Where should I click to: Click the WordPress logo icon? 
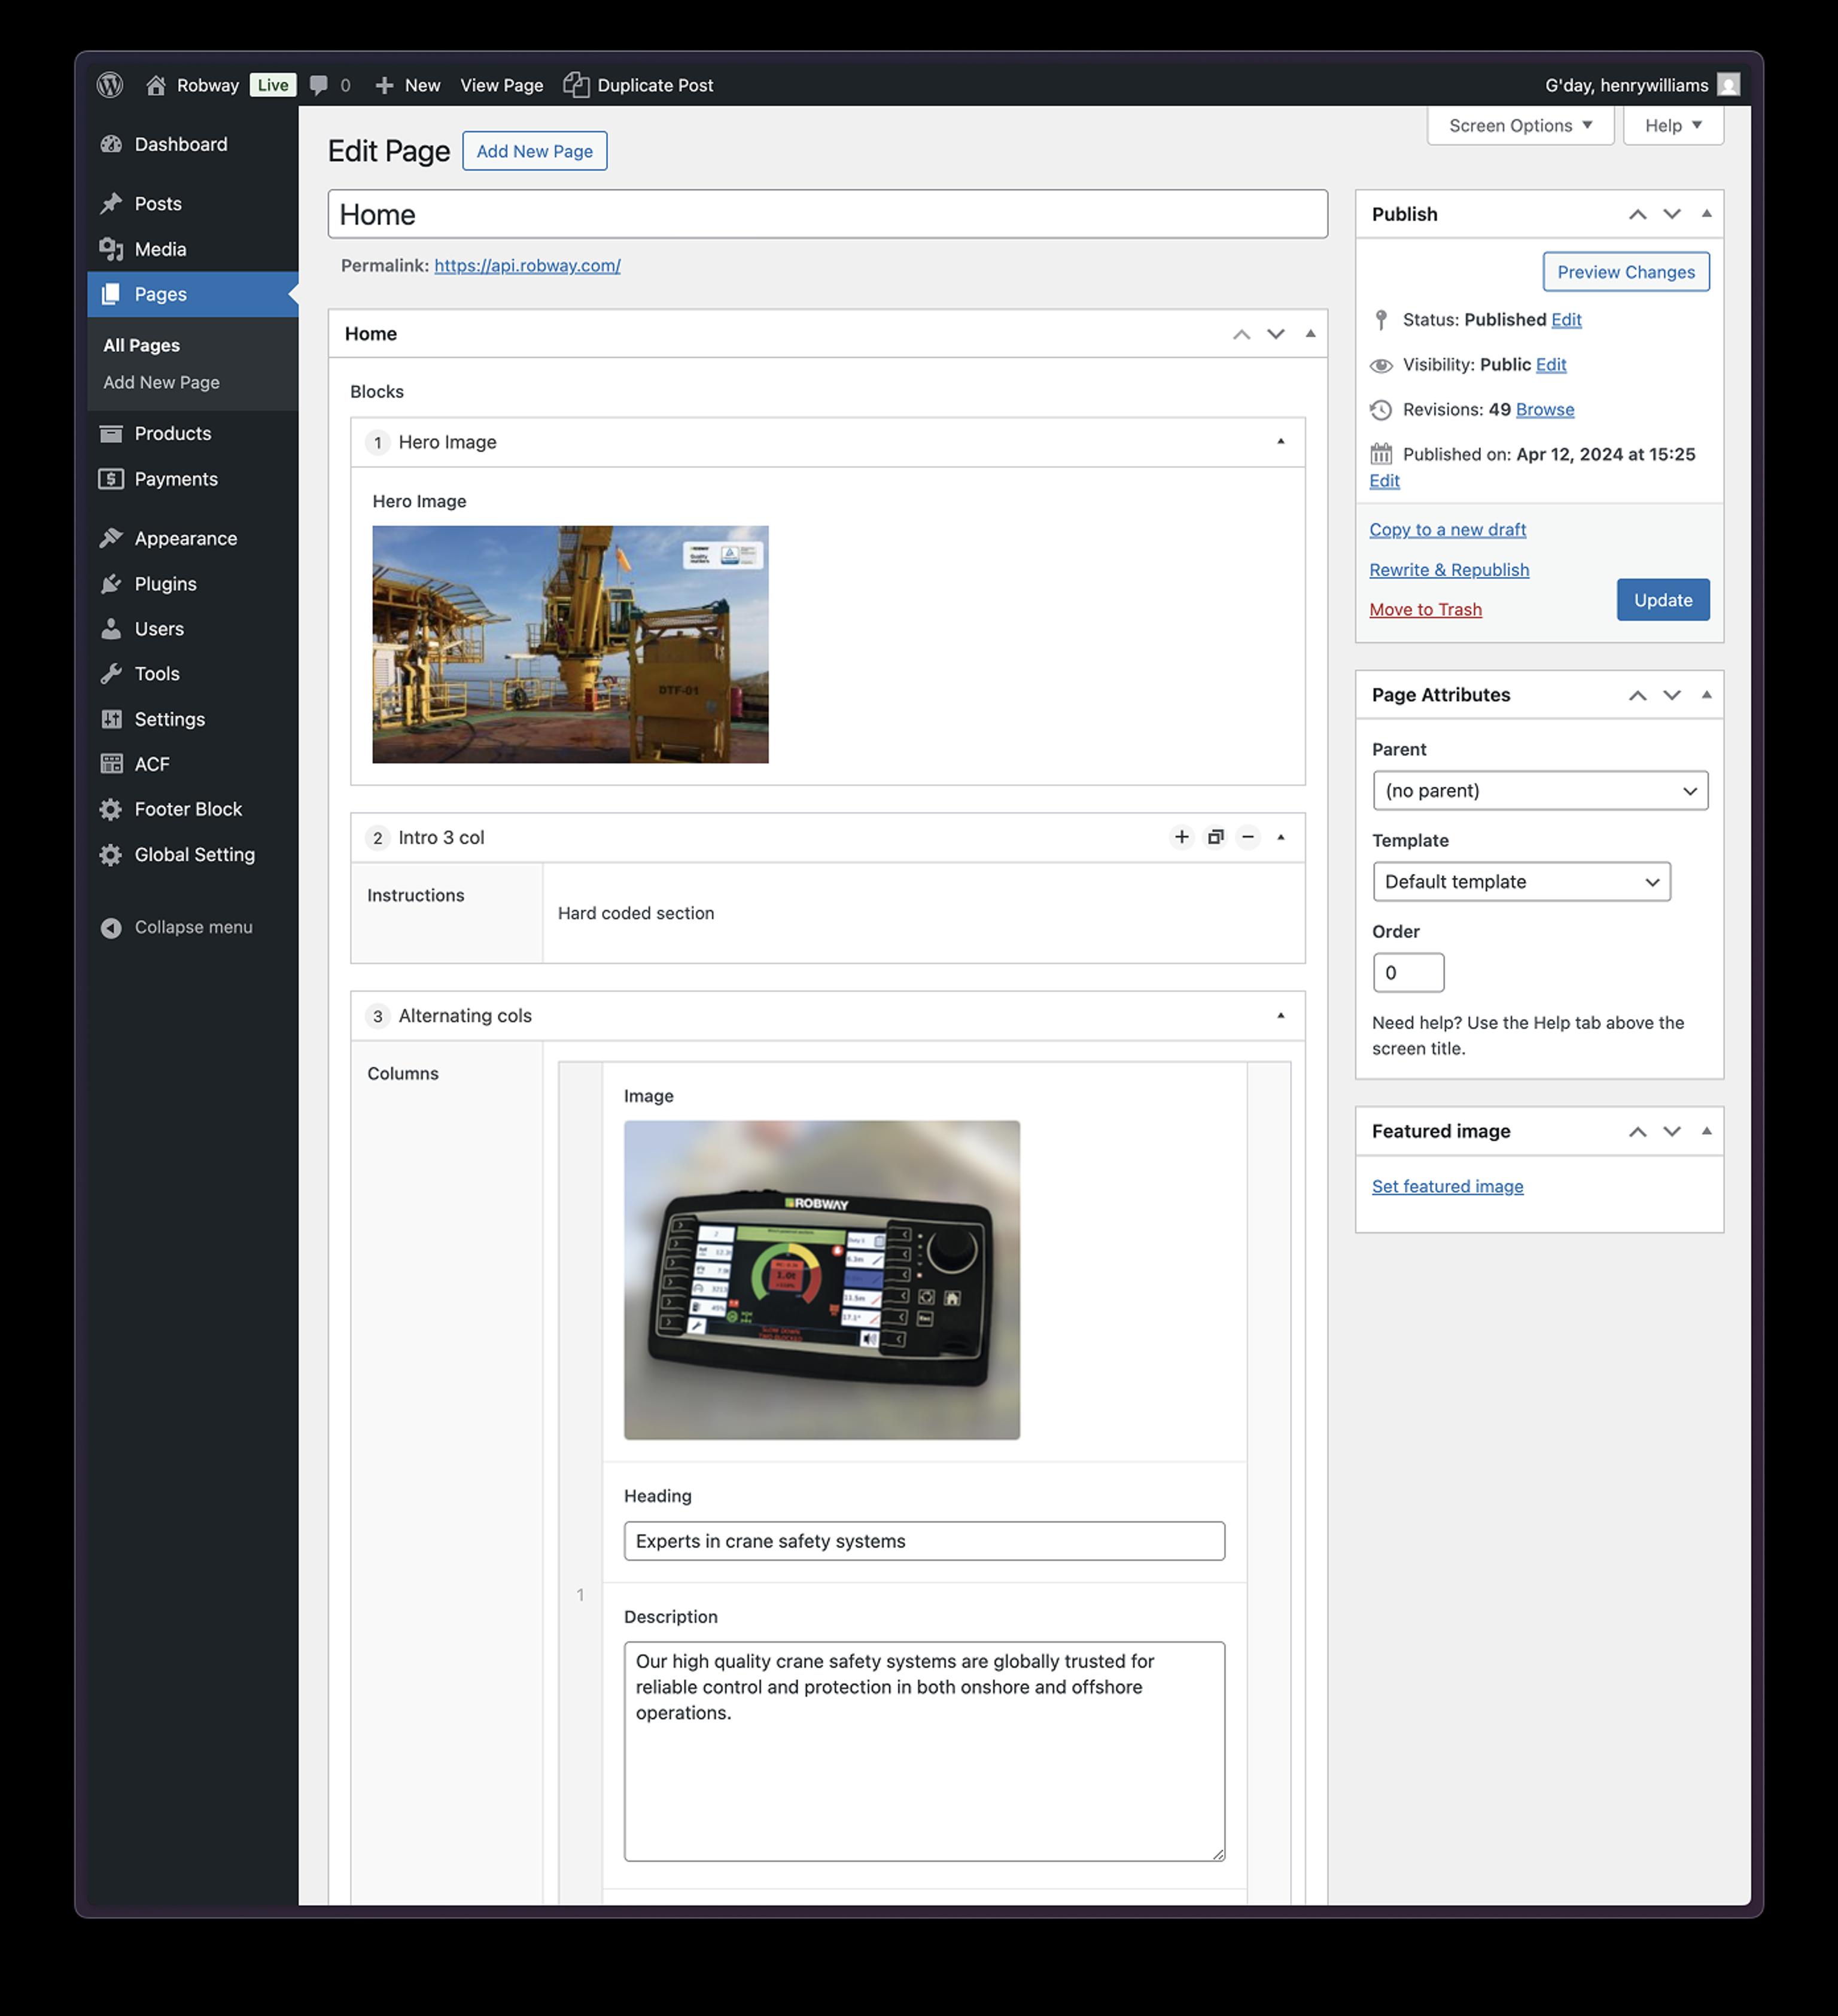click(110, 85)
